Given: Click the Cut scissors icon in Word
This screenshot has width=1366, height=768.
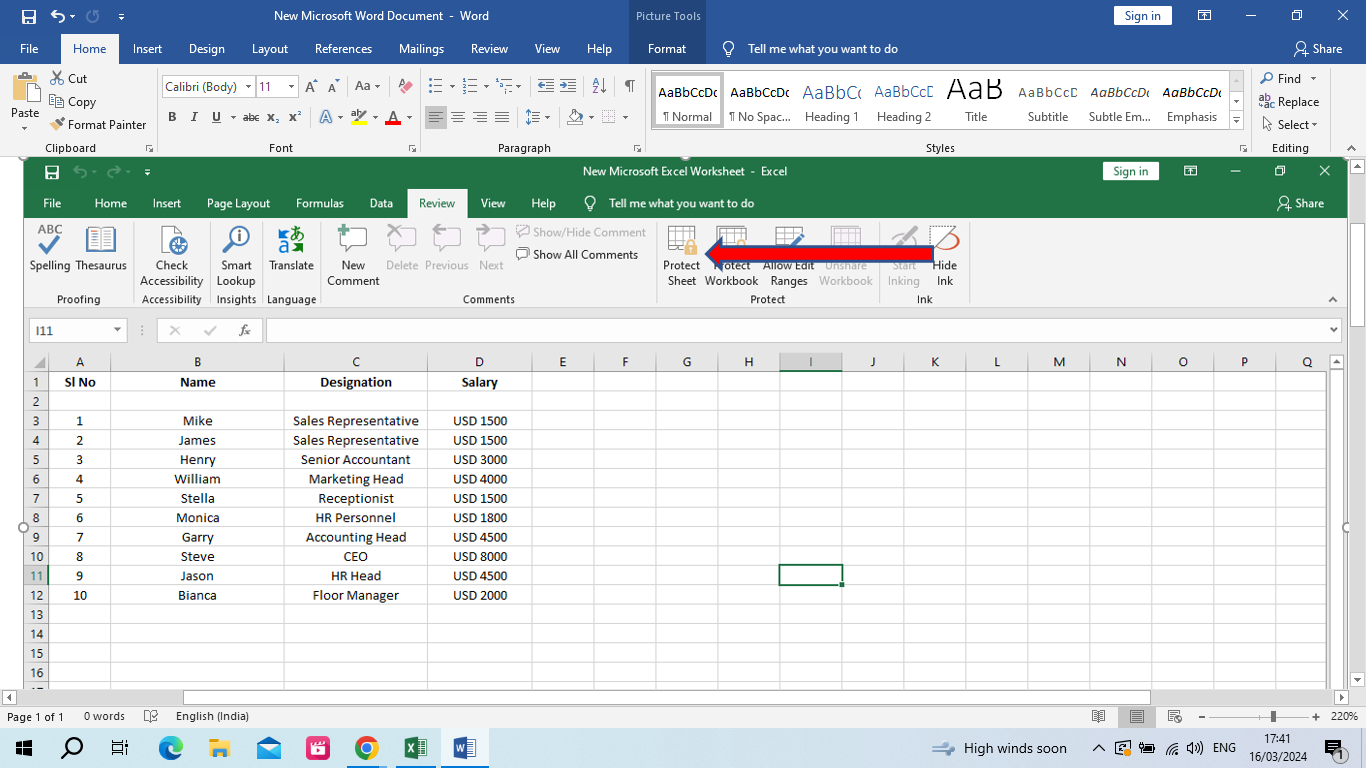Looking at the screenshot, I should [57, 78].
